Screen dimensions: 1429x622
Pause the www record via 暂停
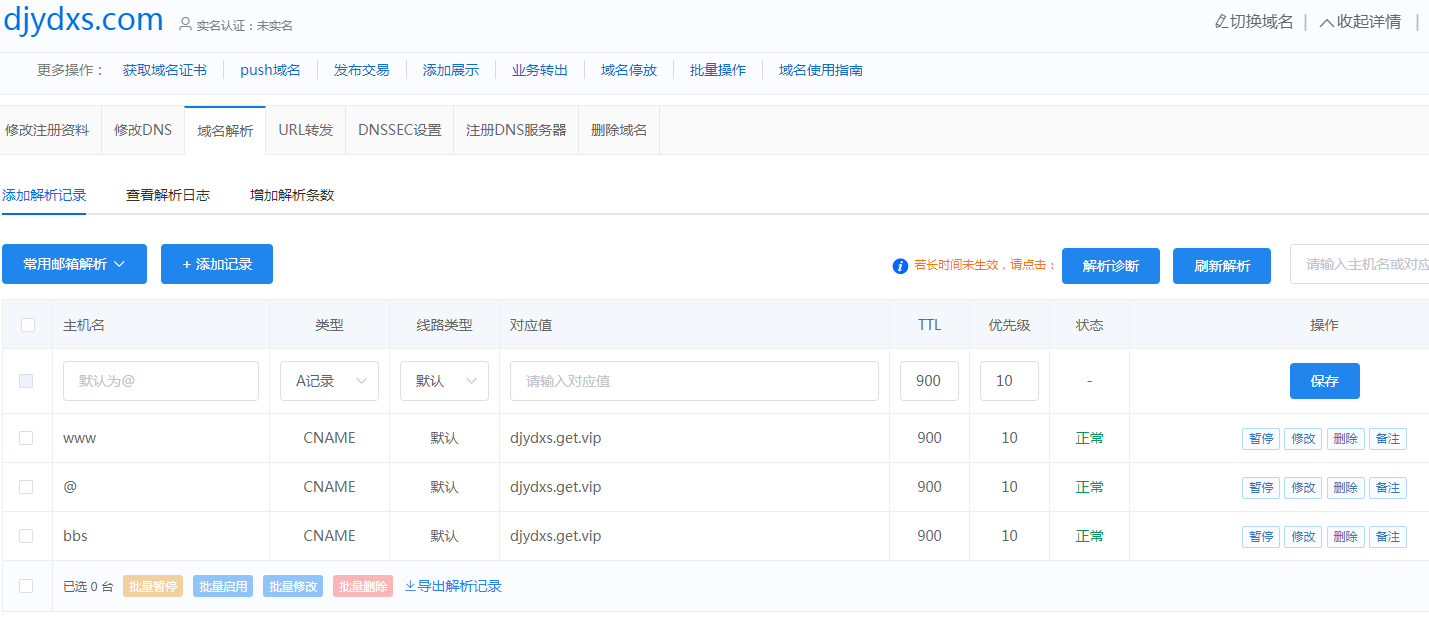pyautogui.click(x=1260, y=438)
